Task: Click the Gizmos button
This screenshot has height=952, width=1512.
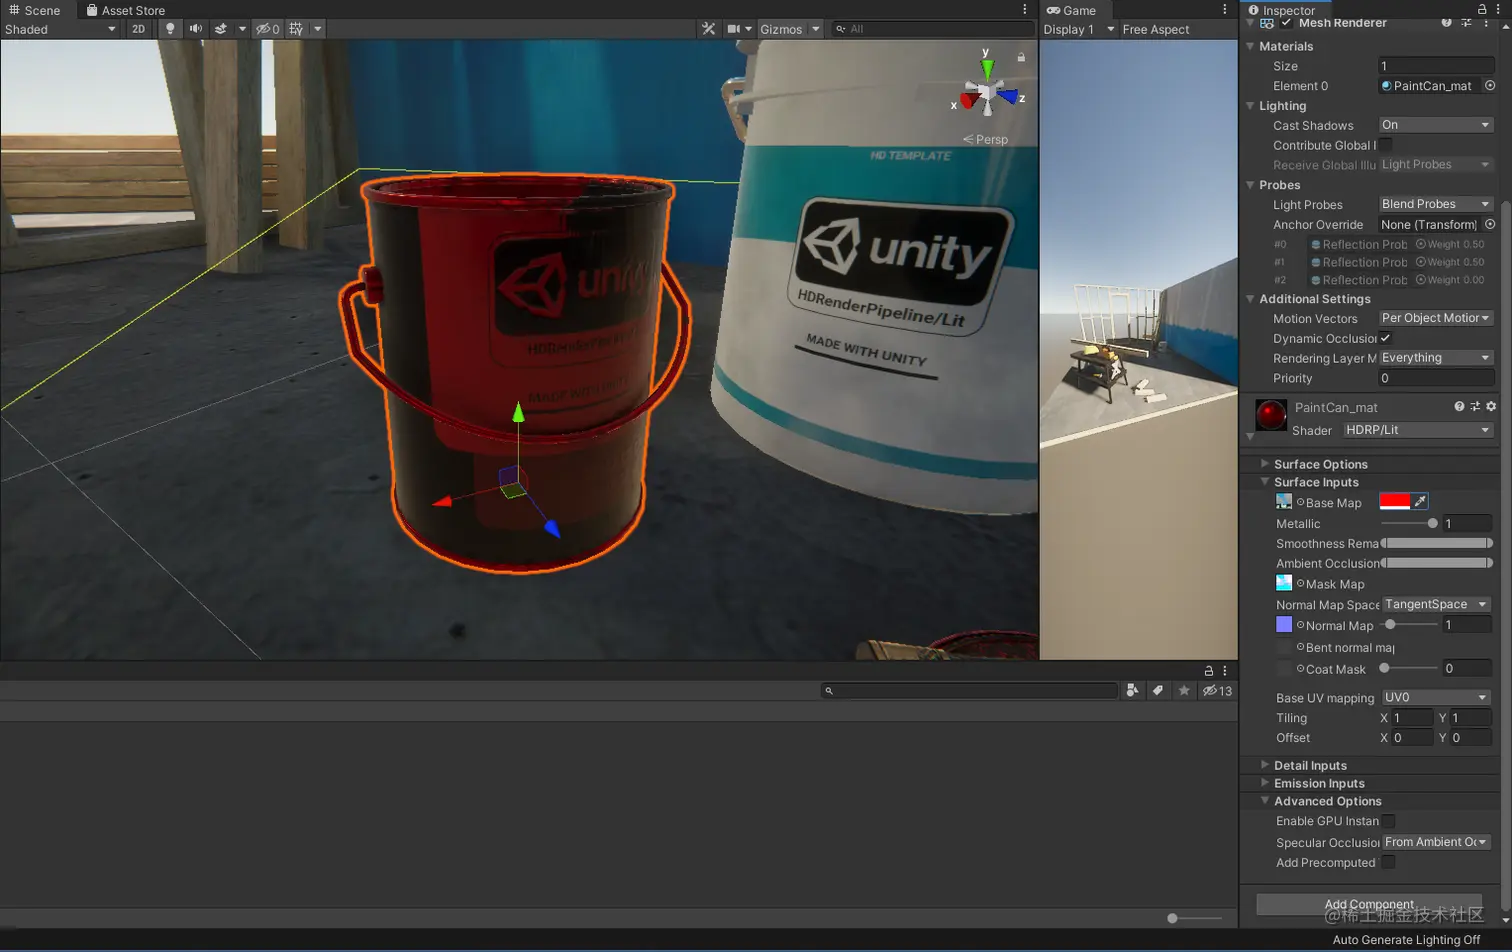Action: pyautogui.click(x=781, y=29)
